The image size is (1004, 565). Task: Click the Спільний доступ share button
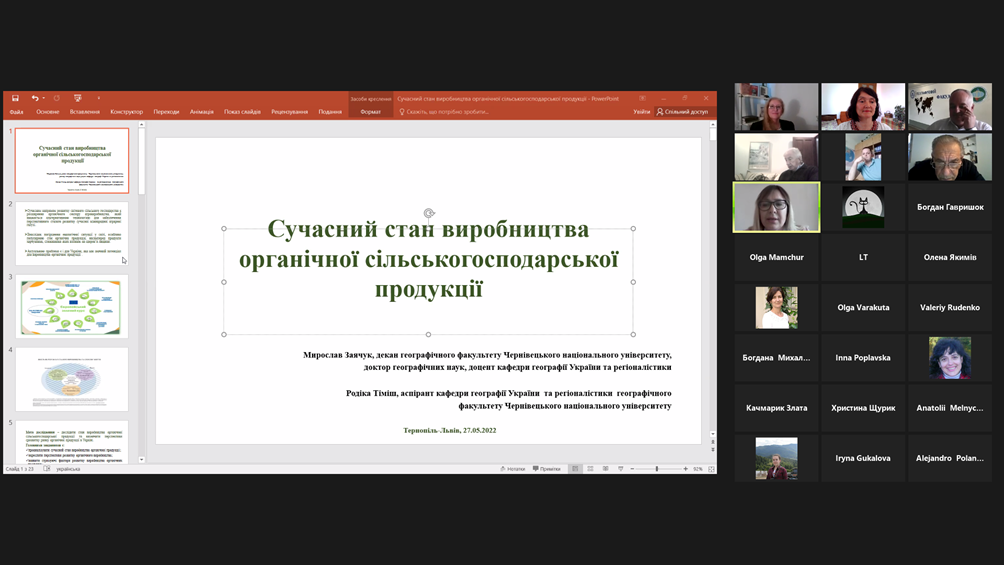point(683,111)
